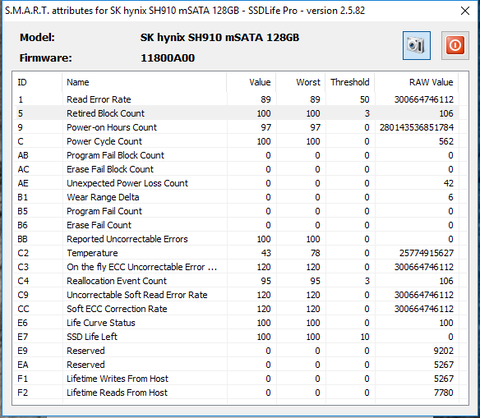Select the Power-on Hours Count row

[x=236, y=127]
